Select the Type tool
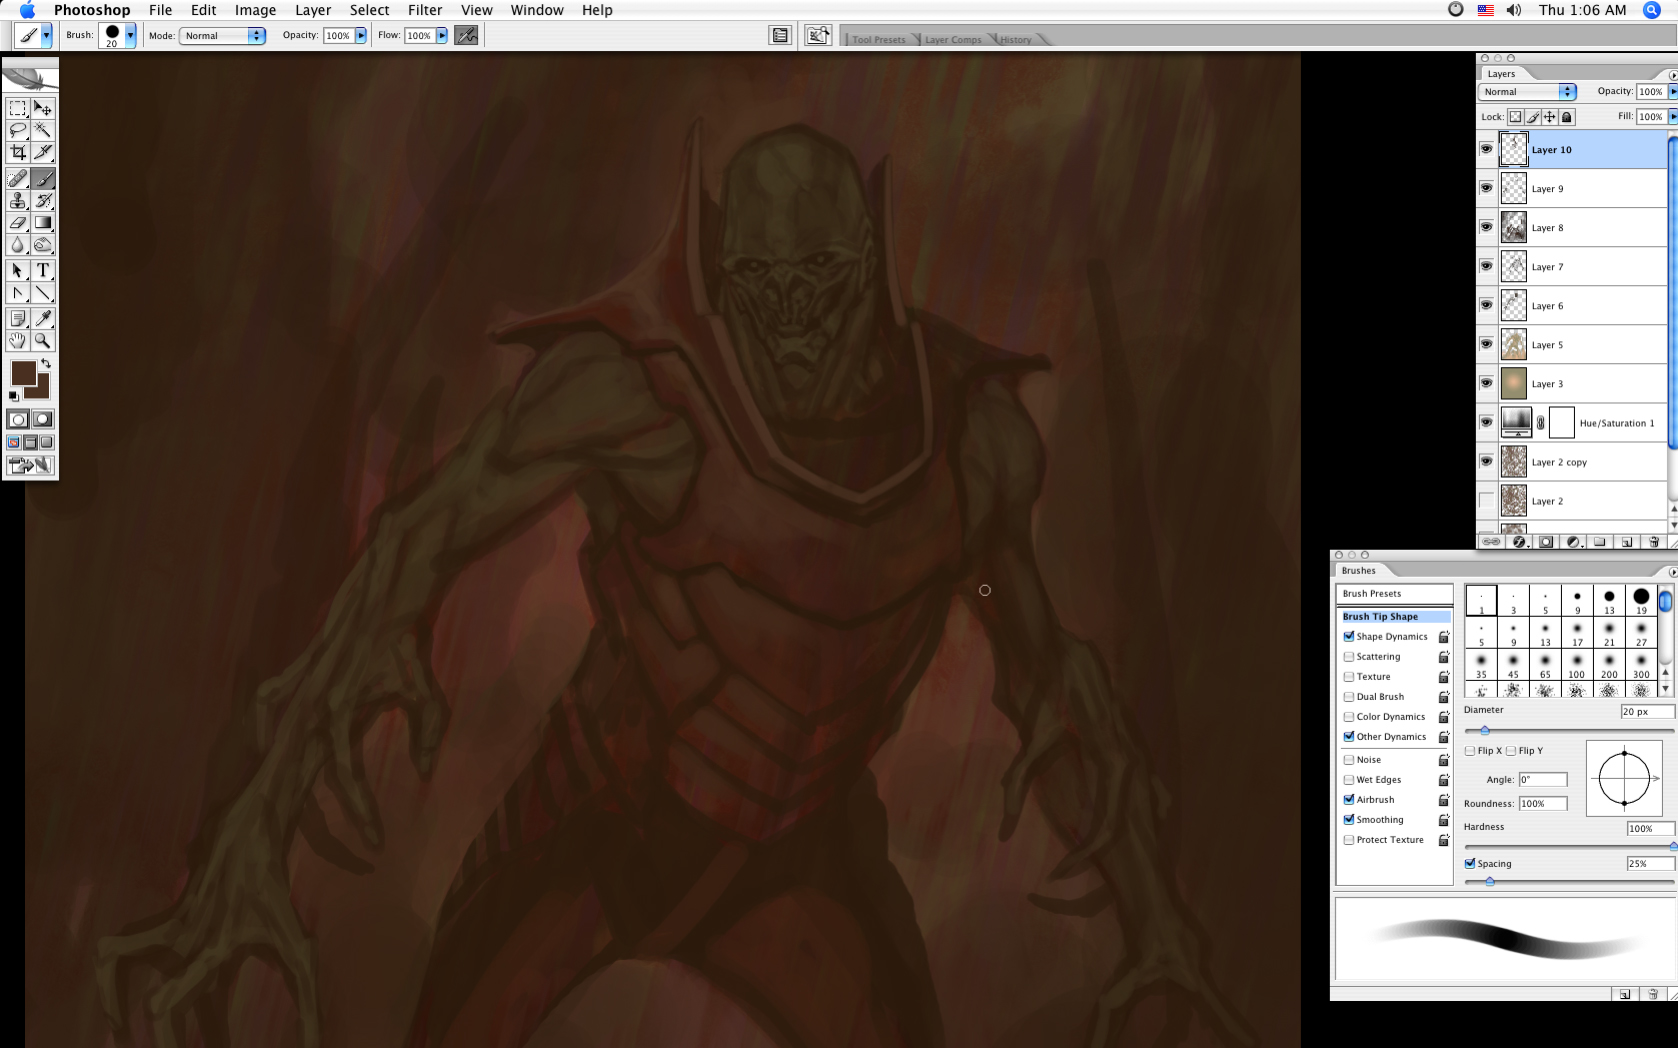 [x=43, y=271]
